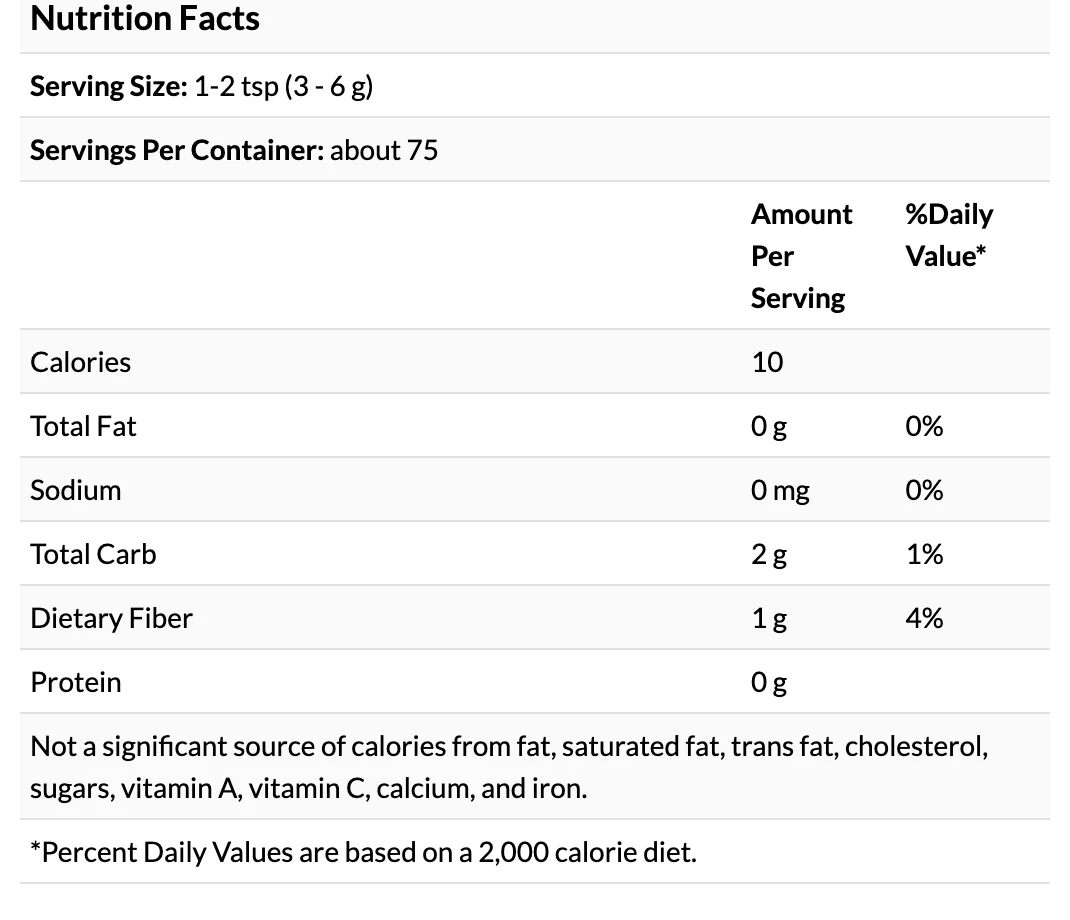The height and width of the screenshot is (920, 1070).
Task: Click the Total Carb row label
Action: click(x=93, y=554)
